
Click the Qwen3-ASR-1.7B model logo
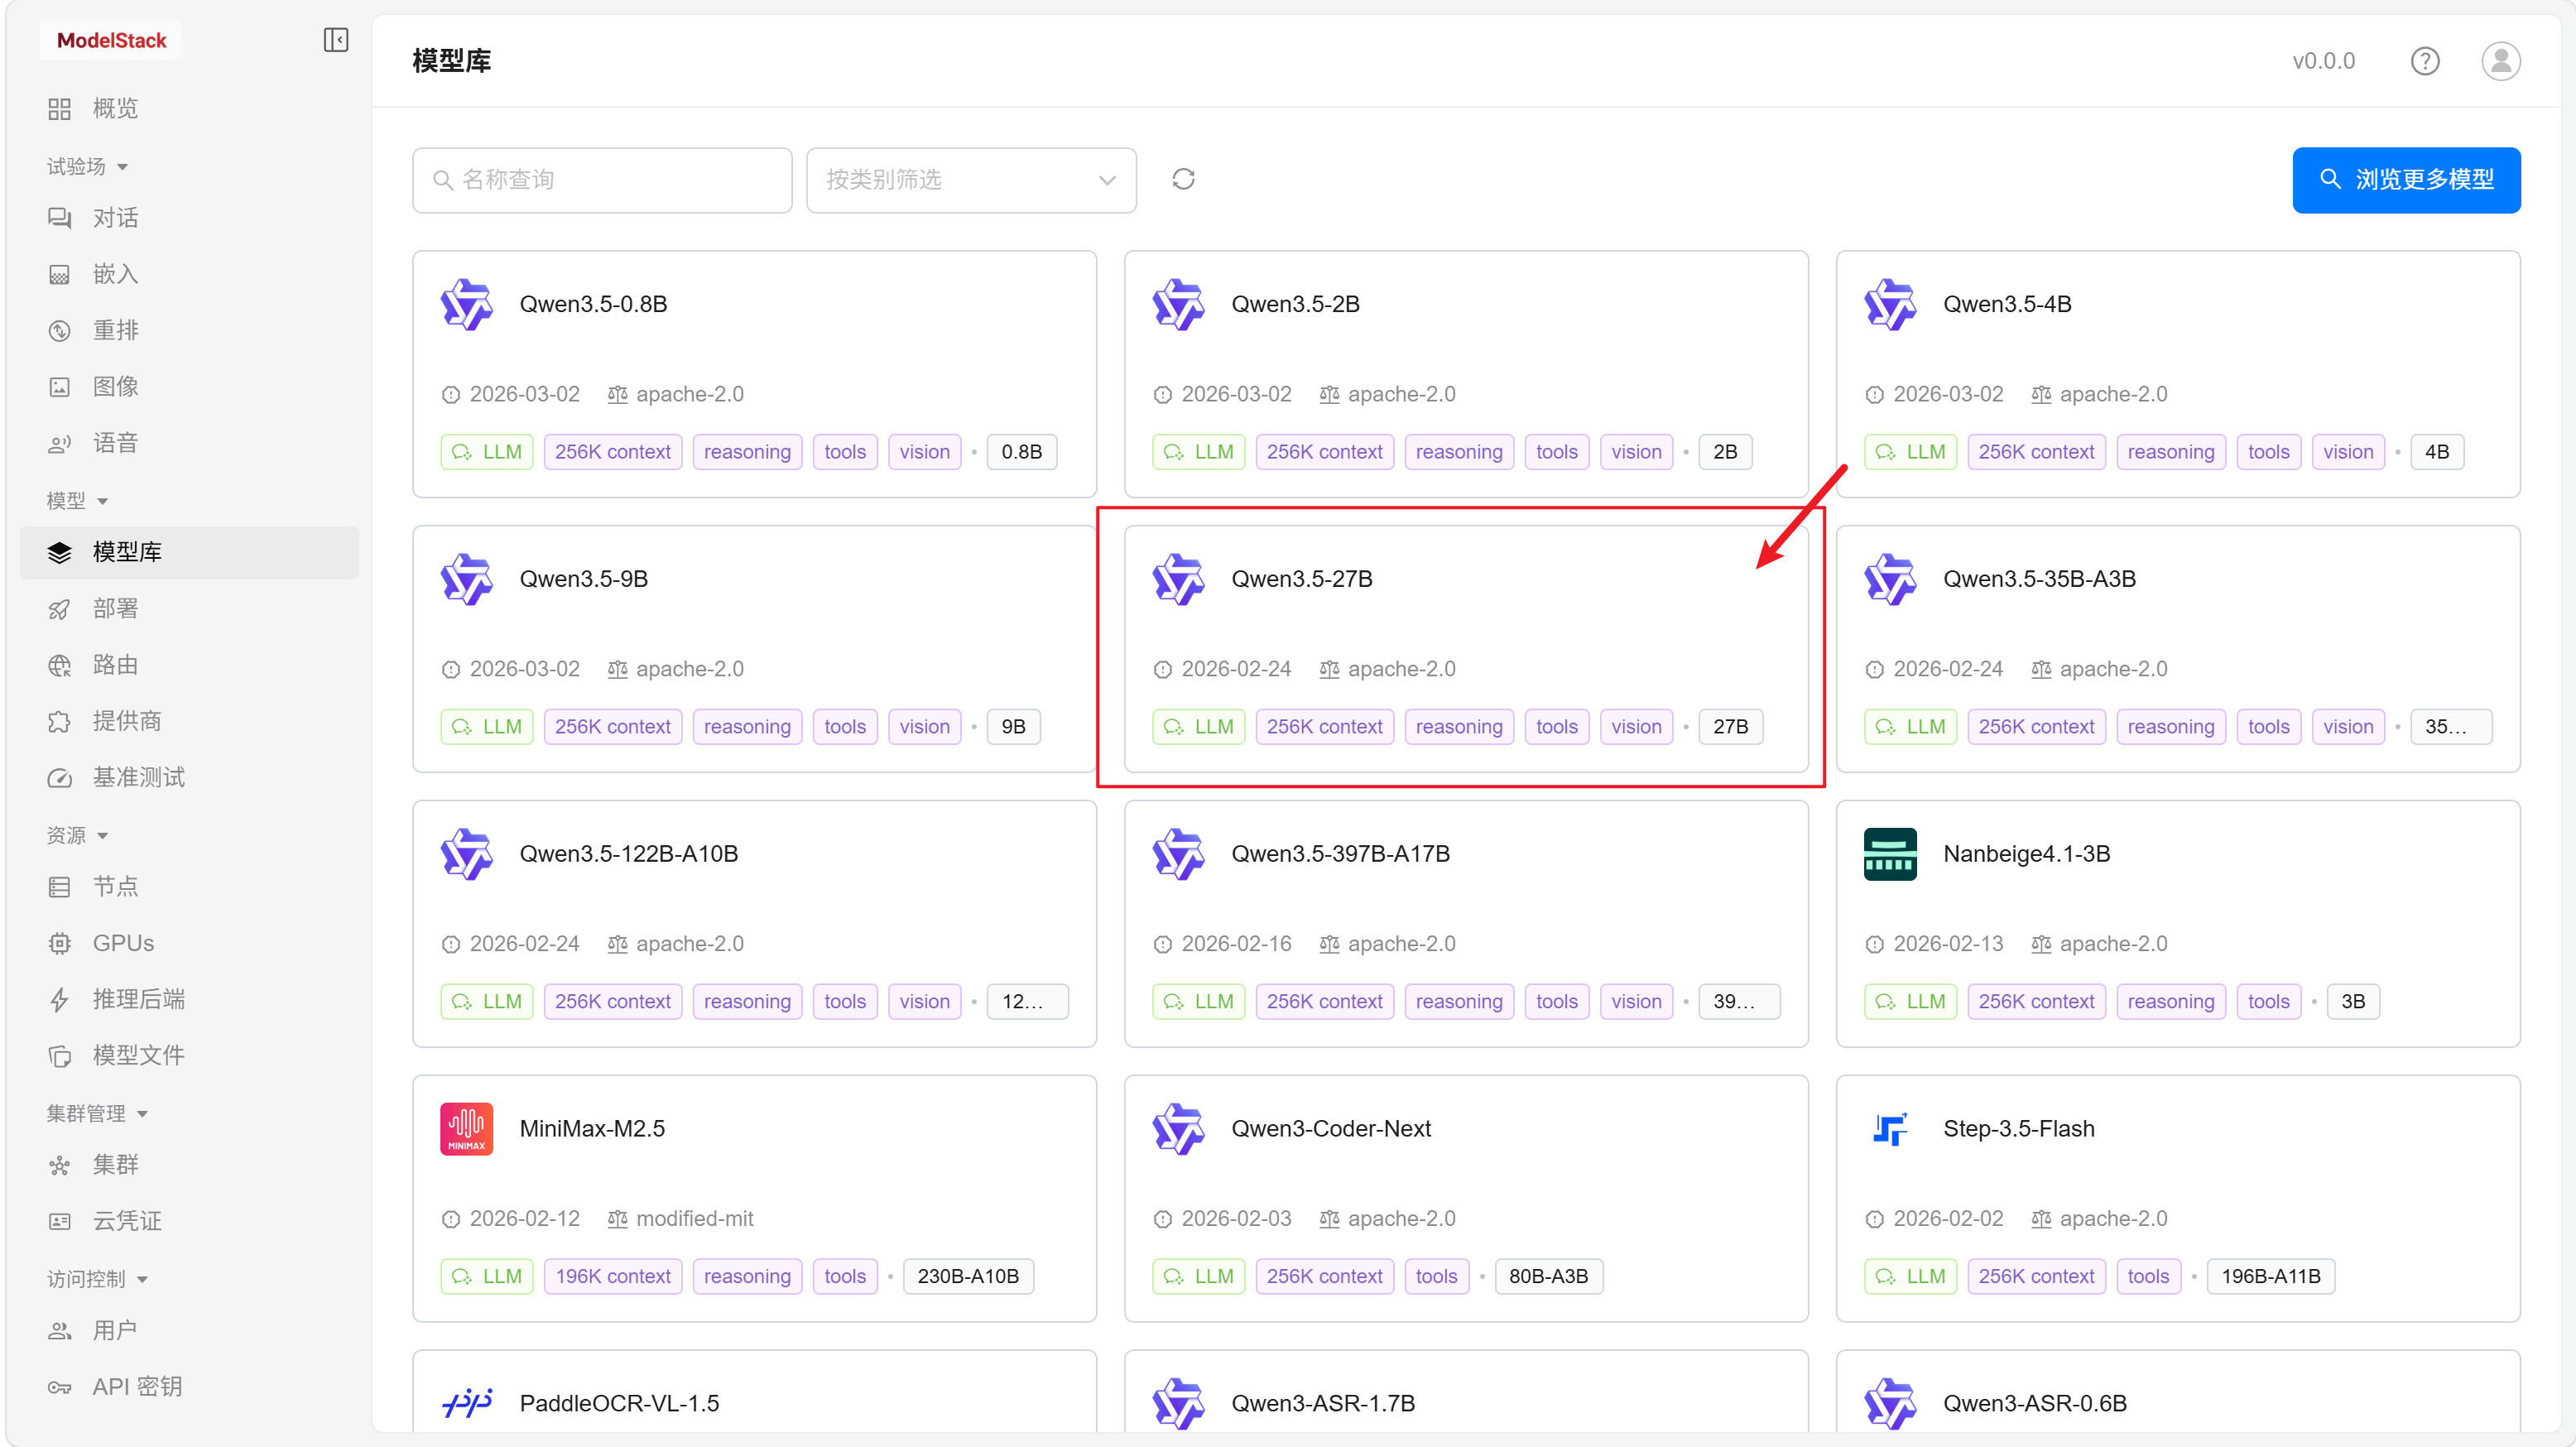coord(1179,1403)
